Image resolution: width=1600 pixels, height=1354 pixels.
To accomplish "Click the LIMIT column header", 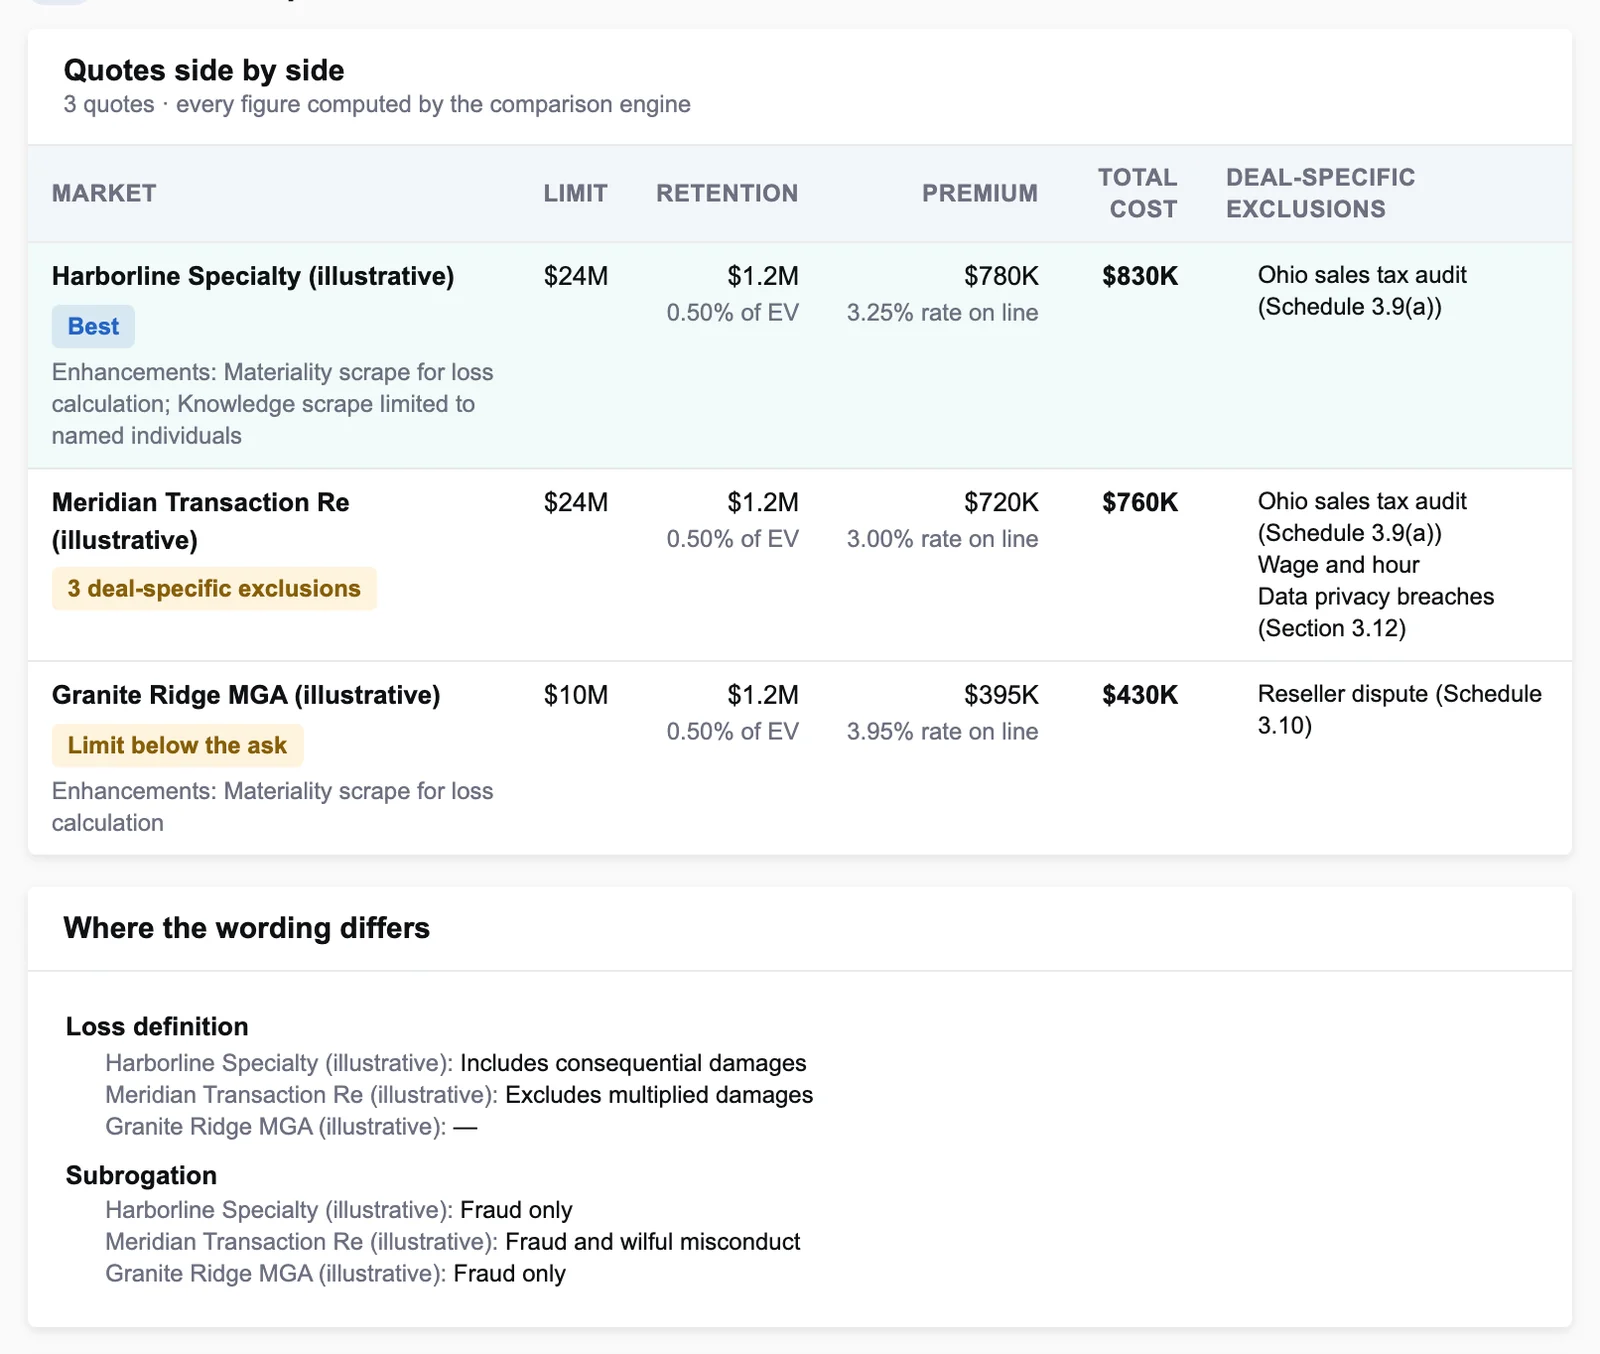I will coord(576,193).
